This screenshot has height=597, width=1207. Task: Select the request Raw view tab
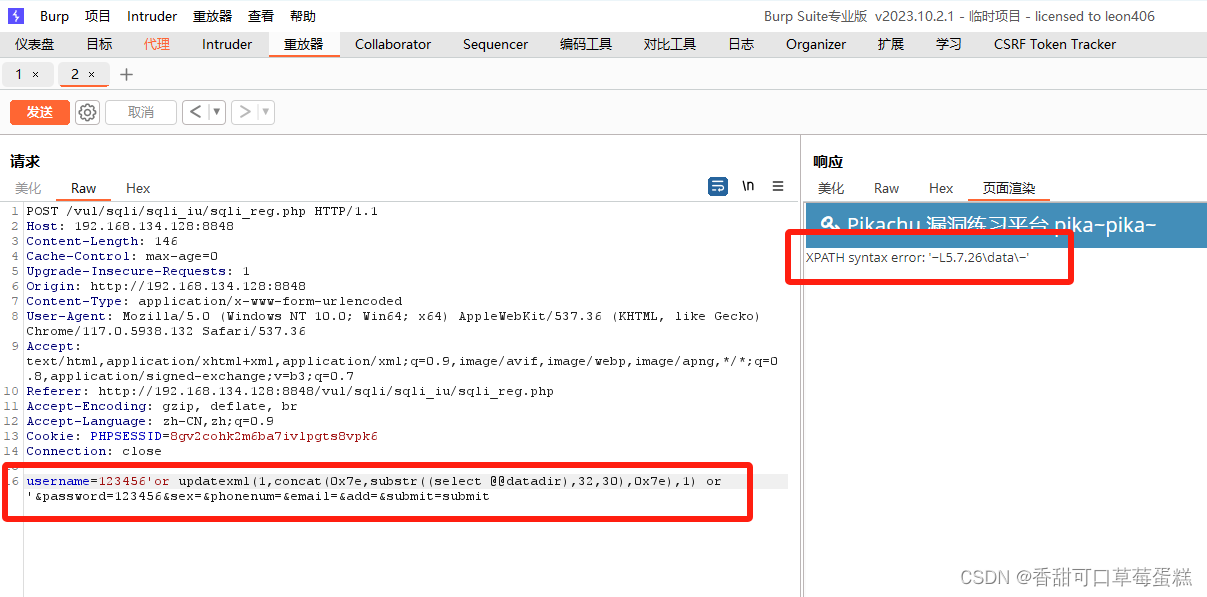click(84, 188)
